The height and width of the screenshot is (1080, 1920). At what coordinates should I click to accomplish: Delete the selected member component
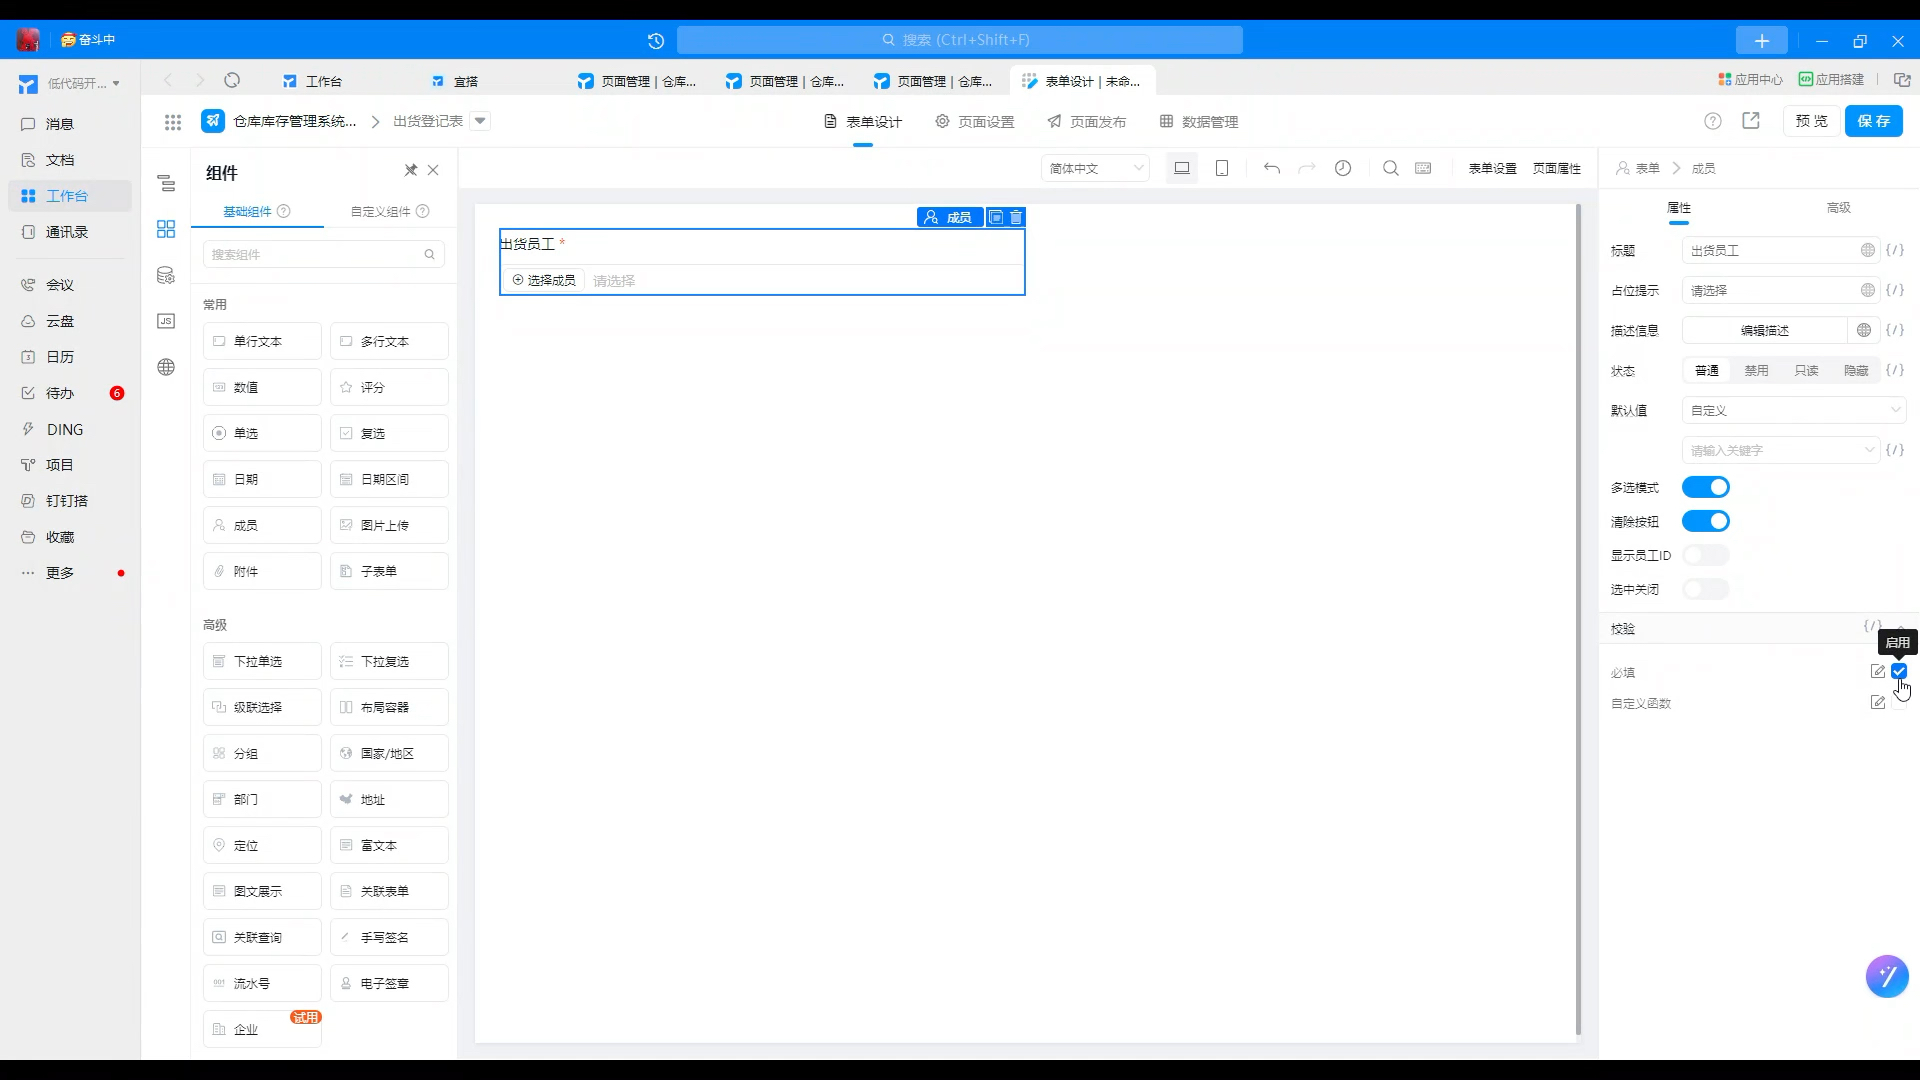[1016, 217]
